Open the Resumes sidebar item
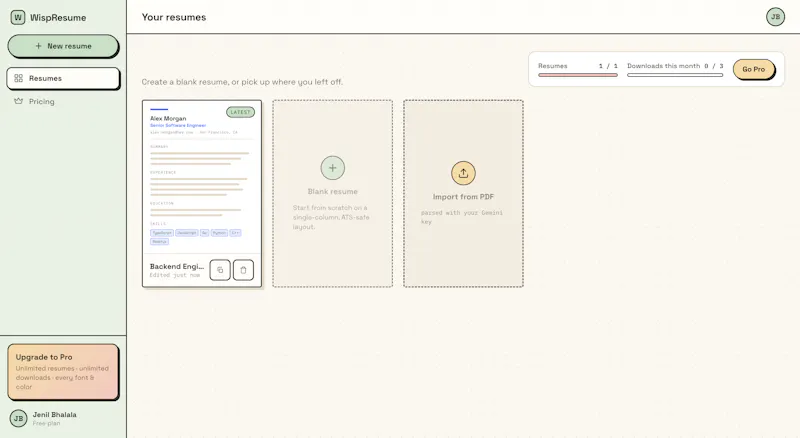 click(x=63, y=78)
